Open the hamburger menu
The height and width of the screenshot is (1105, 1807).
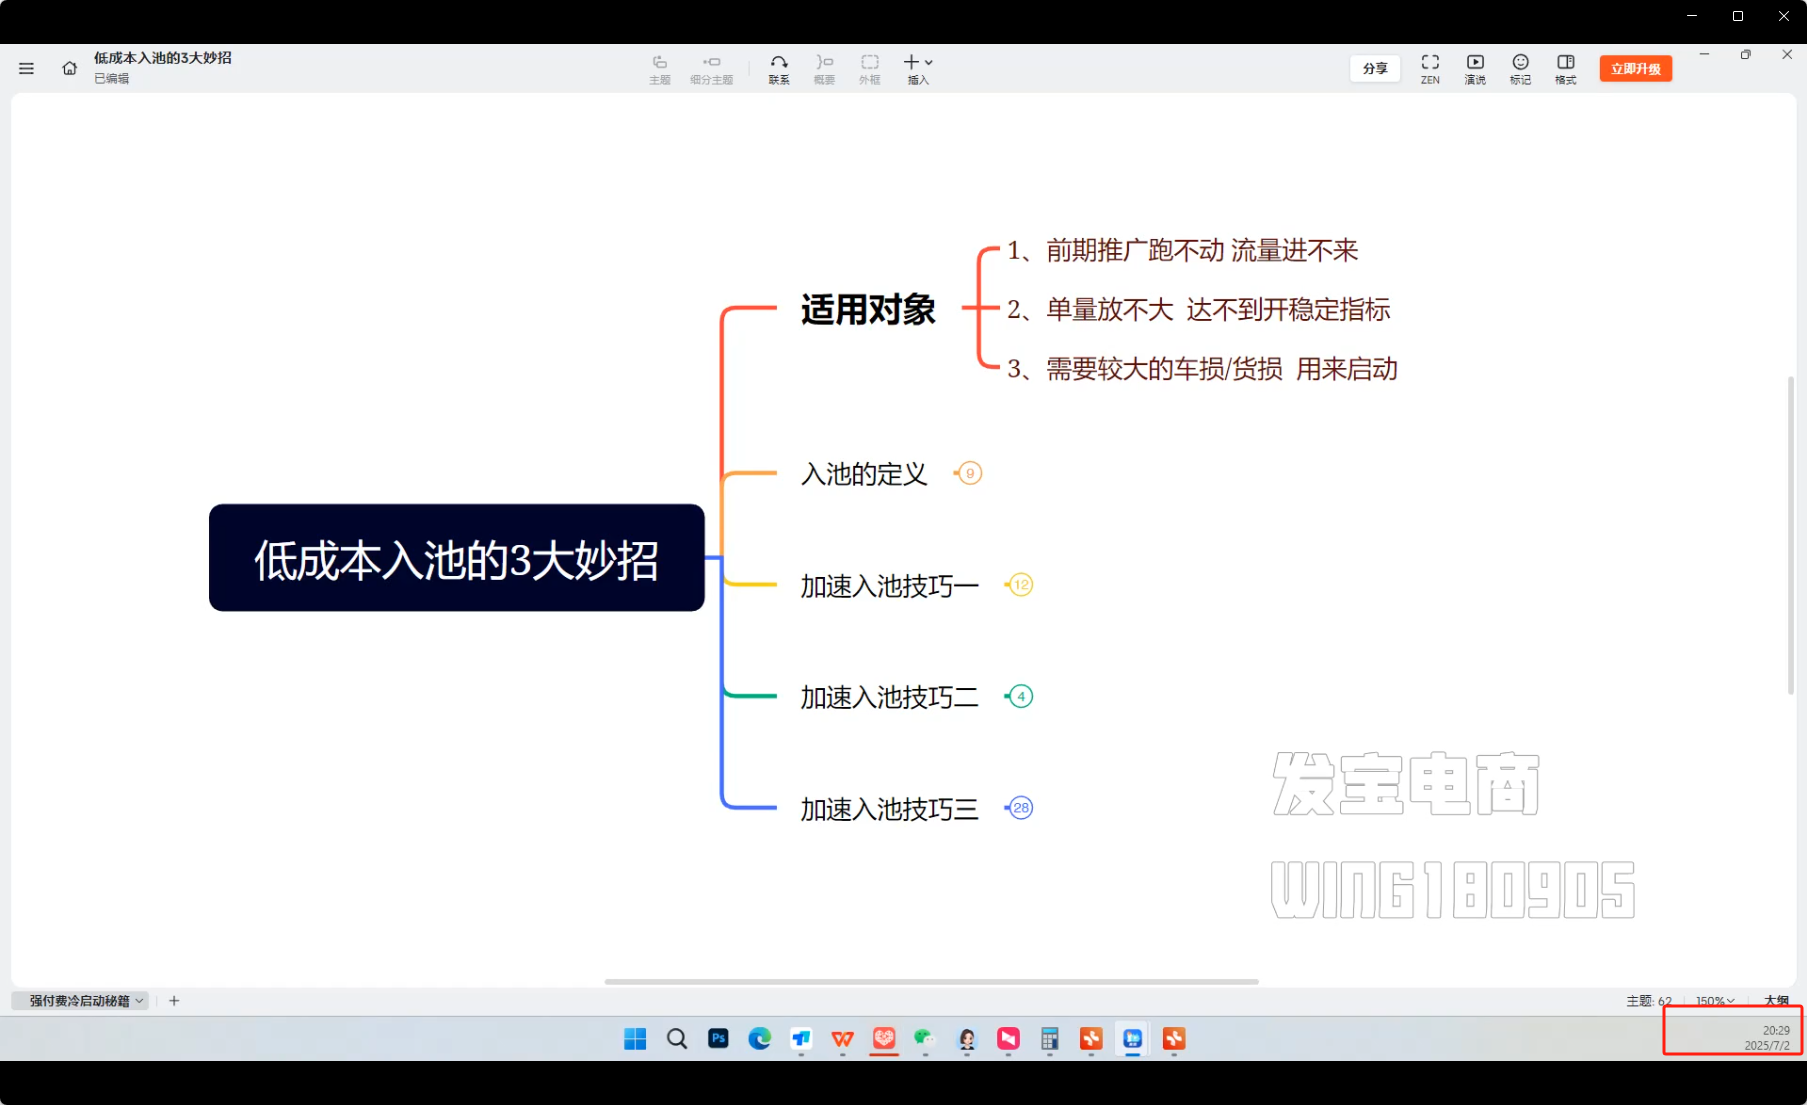(26, 68)
